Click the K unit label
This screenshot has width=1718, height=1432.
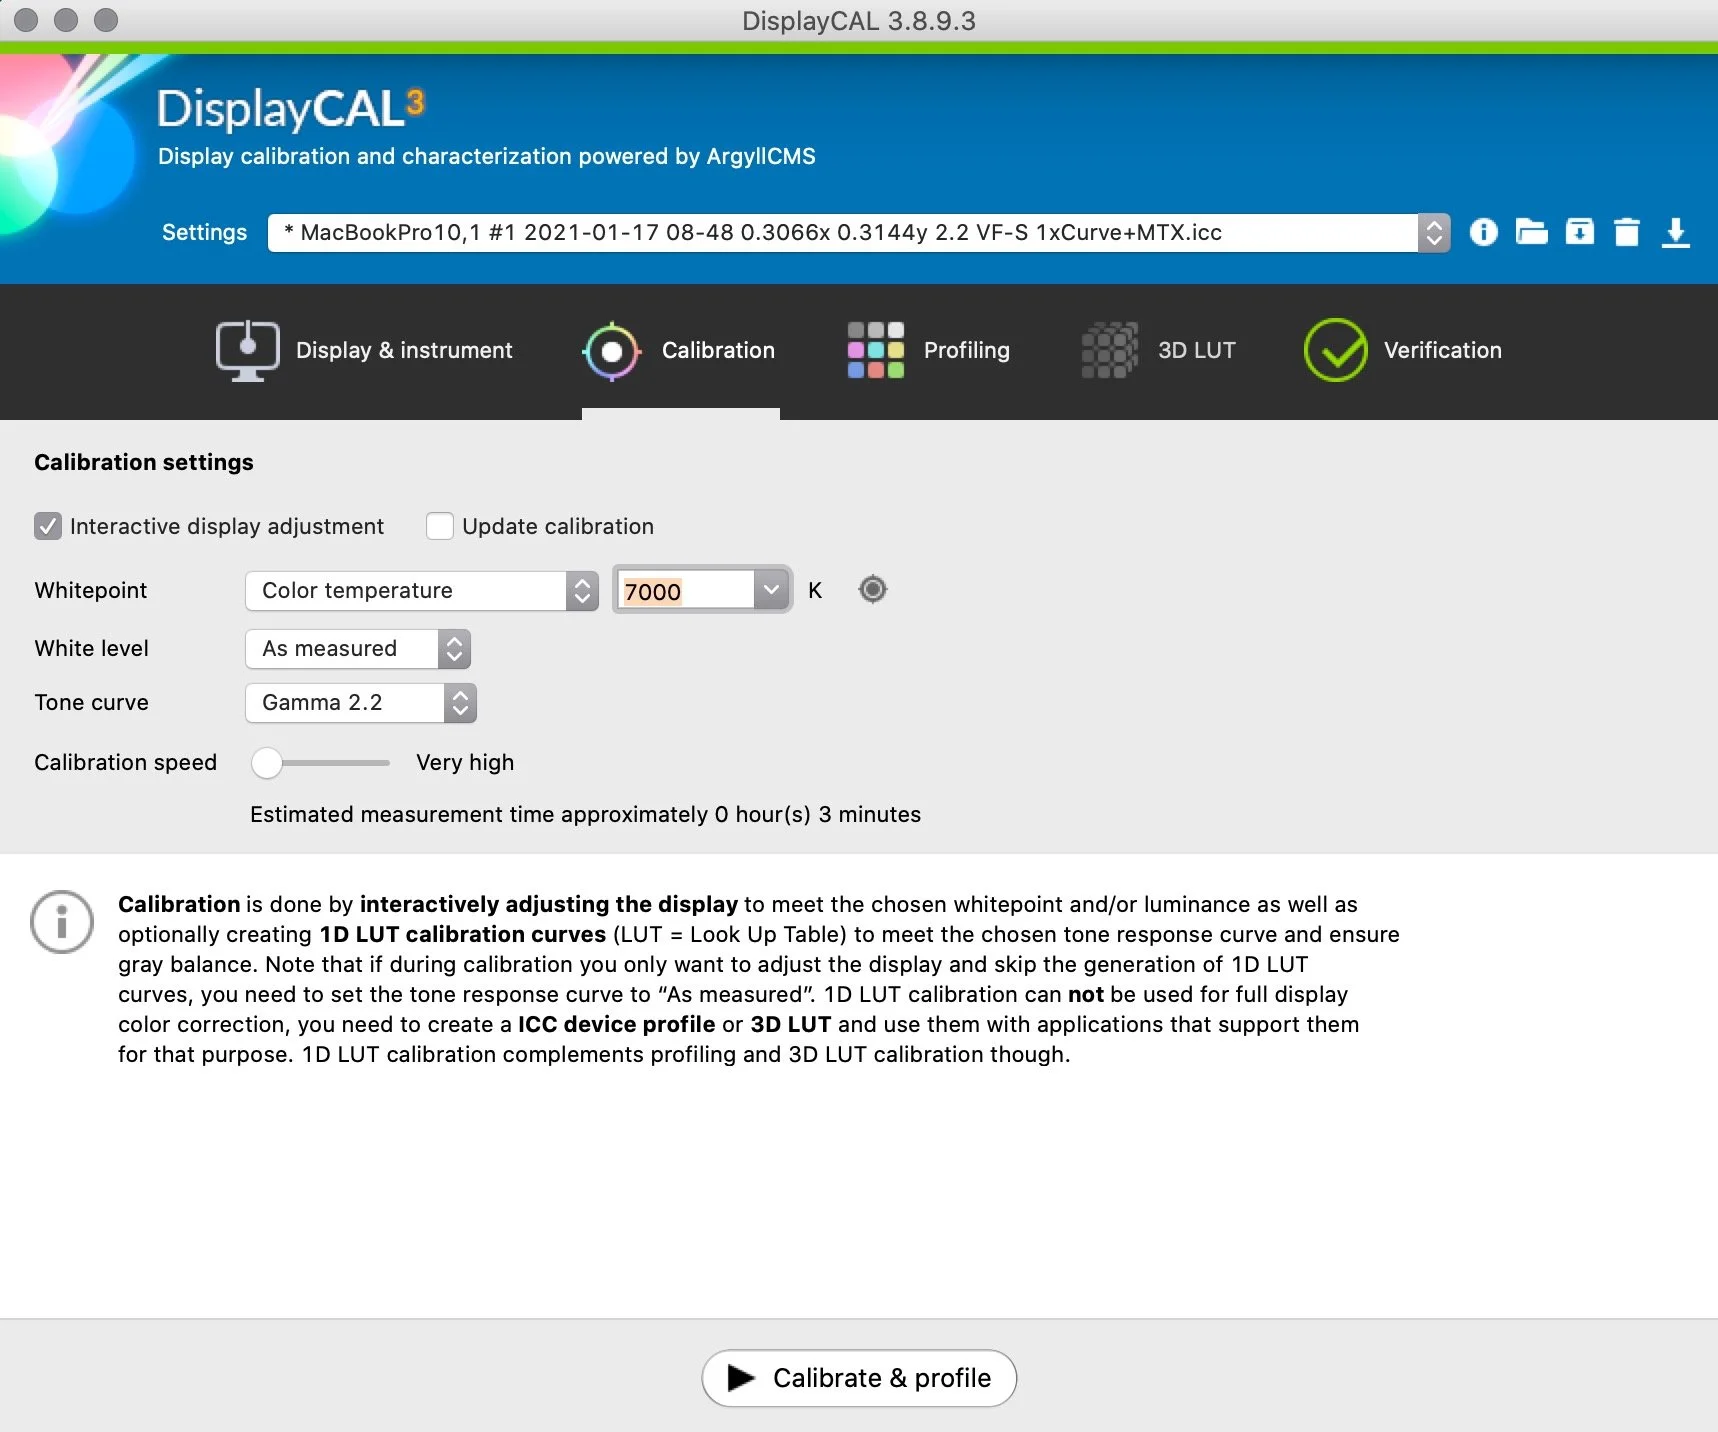coord(815,590)
